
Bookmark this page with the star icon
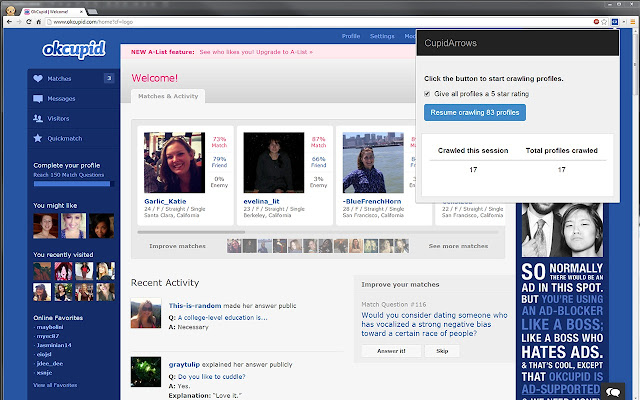point(604,22)
